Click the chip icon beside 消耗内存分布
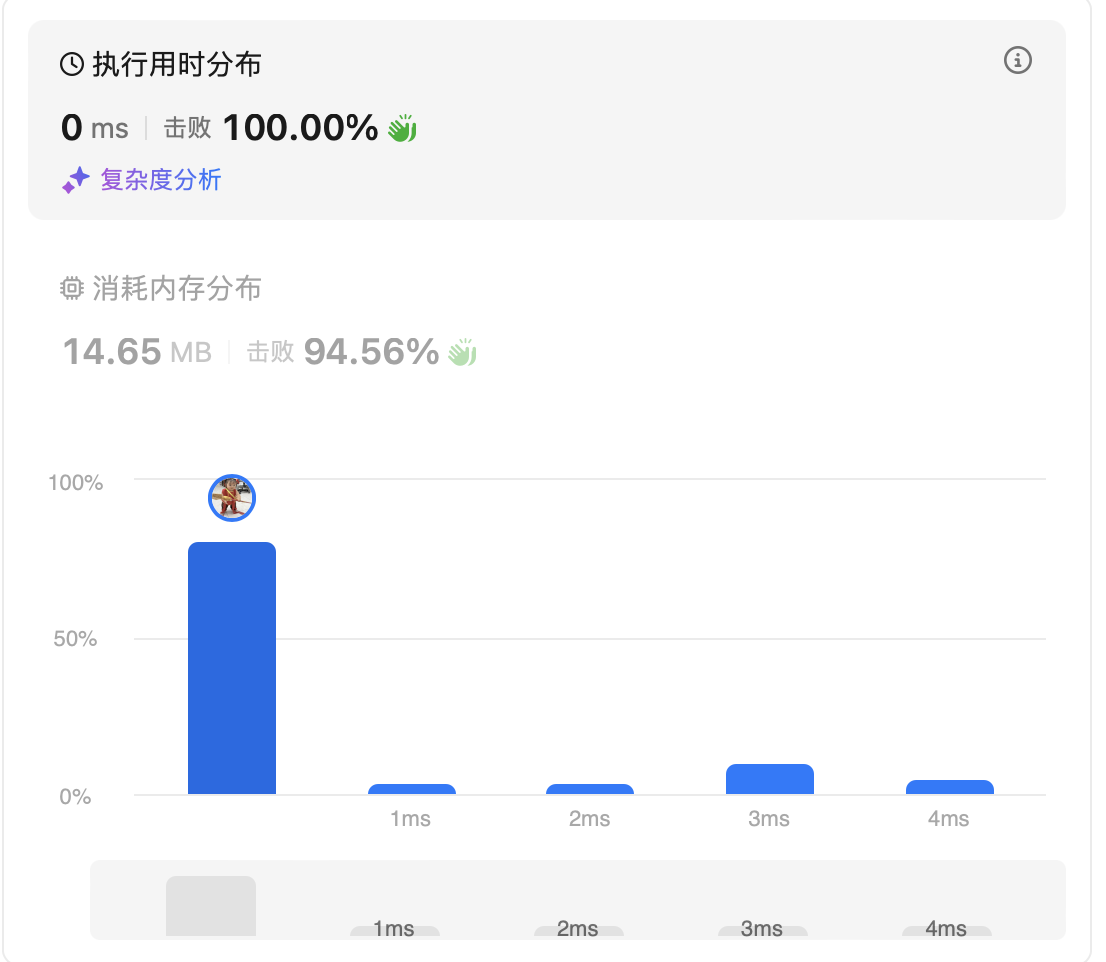 72,288
